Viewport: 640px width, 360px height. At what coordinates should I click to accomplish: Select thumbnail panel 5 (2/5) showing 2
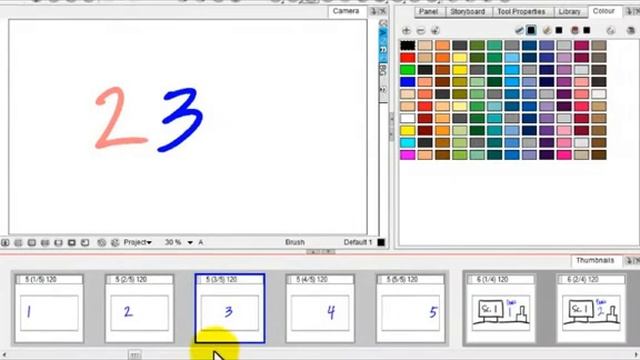[x=139, y=309]
